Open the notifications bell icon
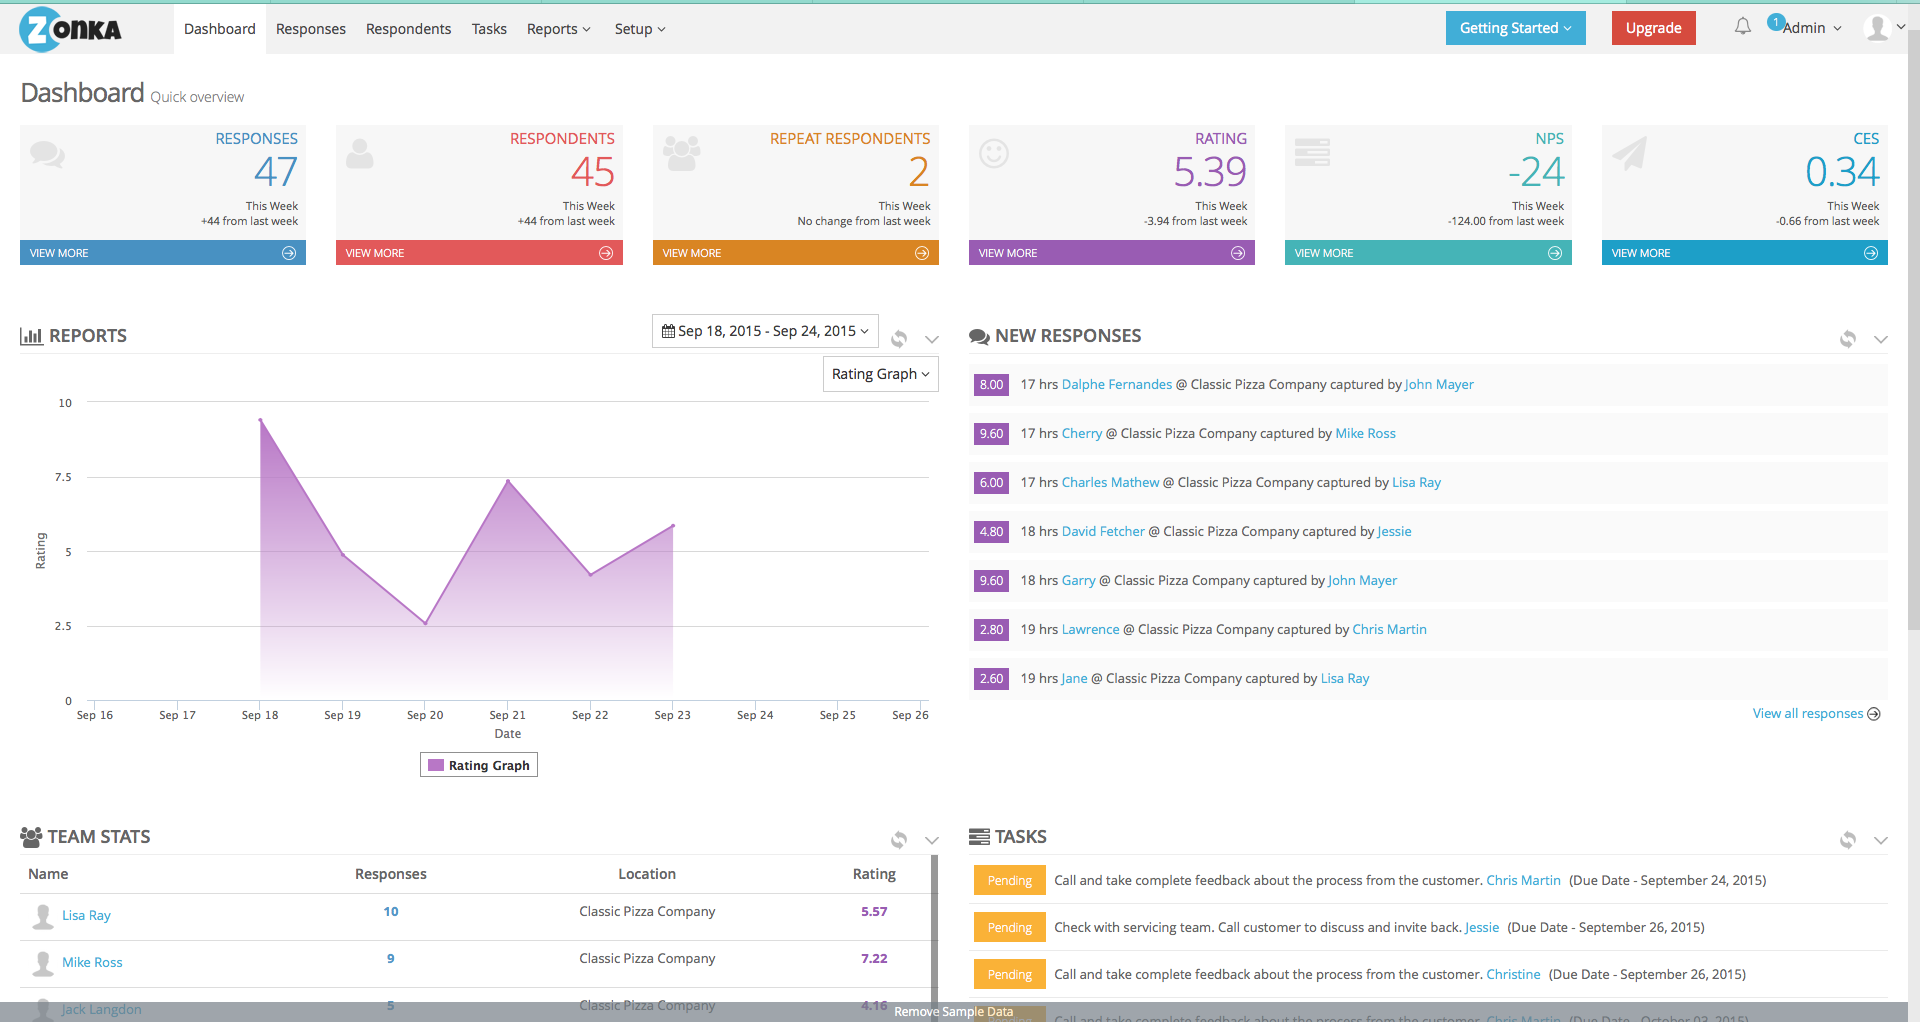The width and height of the screenshot is (1920, 1022). [x=1742, y=27]
